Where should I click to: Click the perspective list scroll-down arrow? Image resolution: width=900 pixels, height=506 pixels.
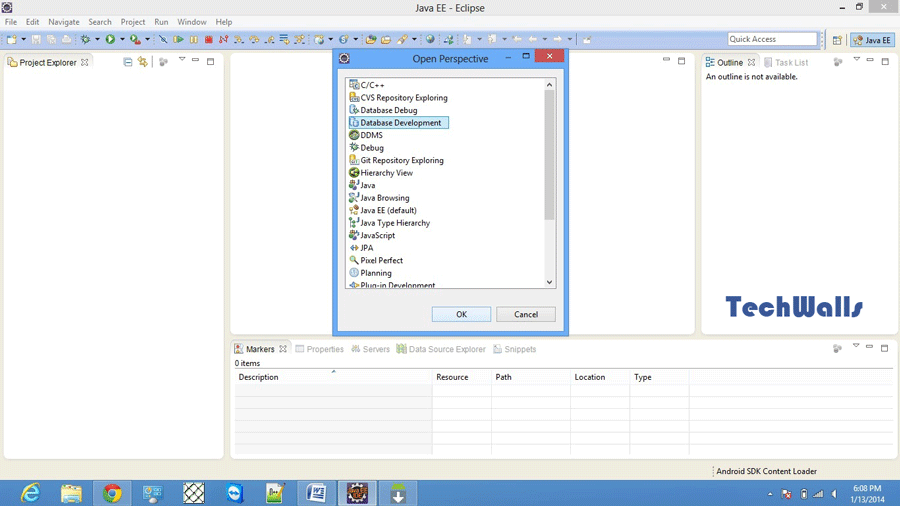coord(549,282)
